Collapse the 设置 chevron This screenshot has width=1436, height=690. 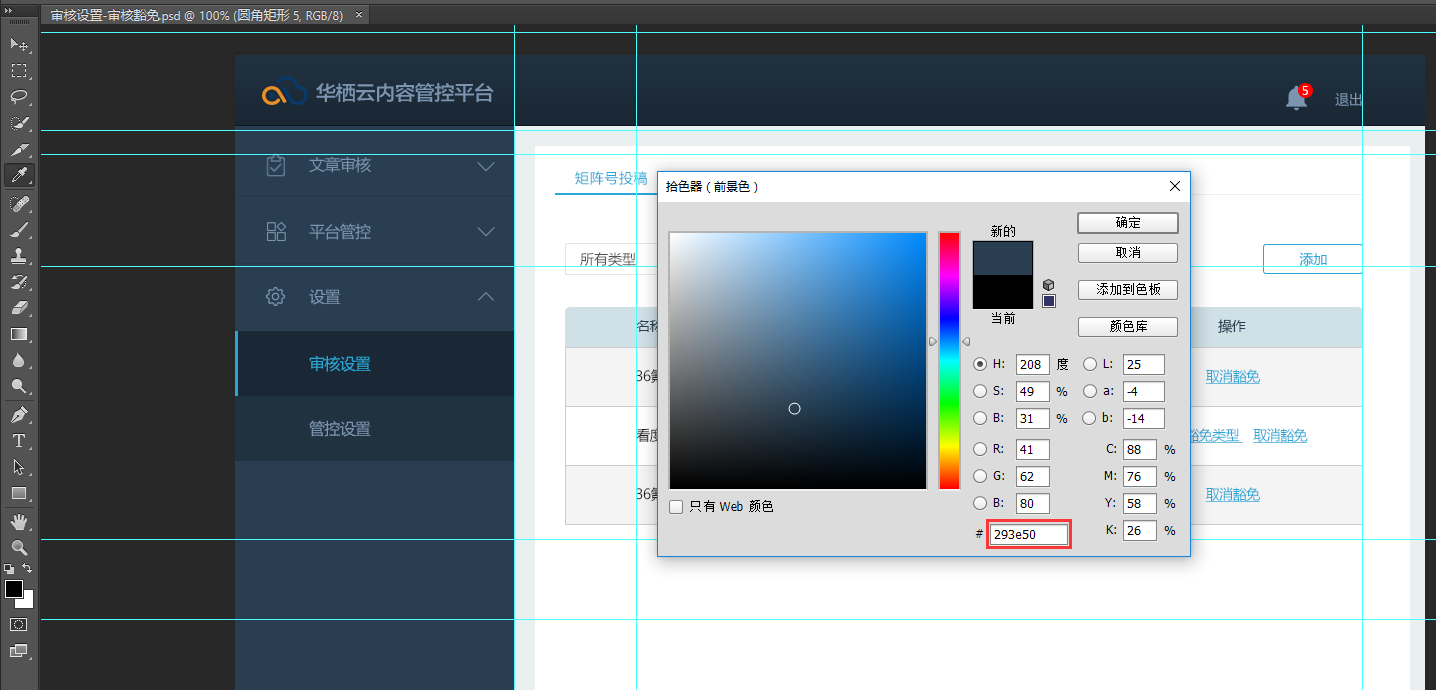click(486, 297)
